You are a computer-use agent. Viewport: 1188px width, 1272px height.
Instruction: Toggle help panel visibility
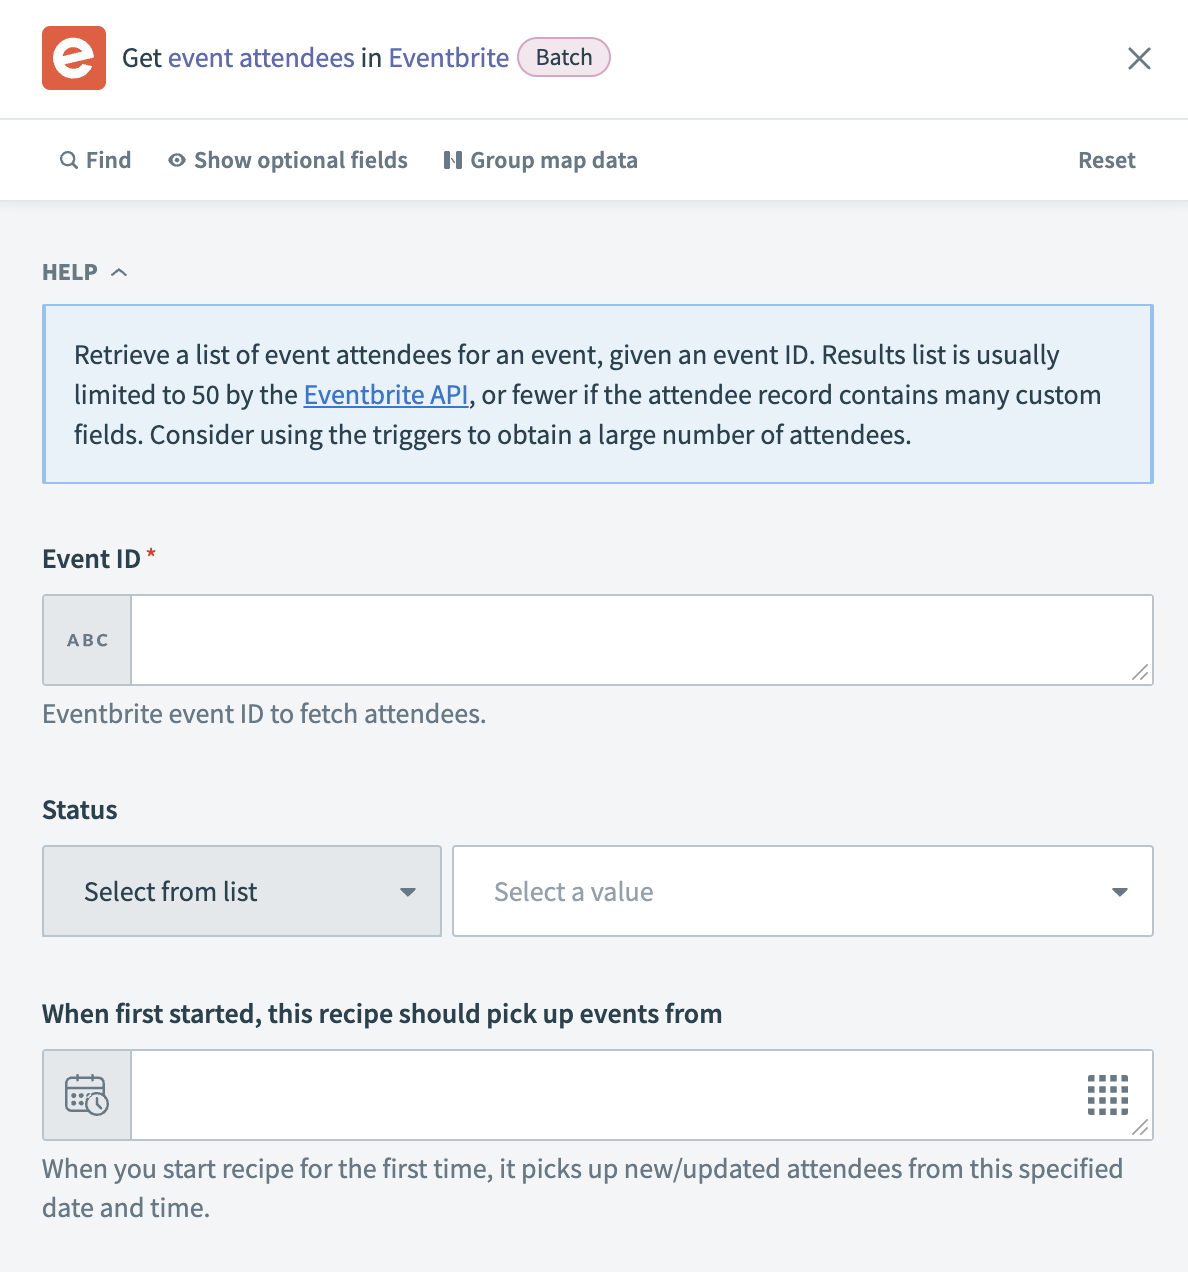pos(85,271)
